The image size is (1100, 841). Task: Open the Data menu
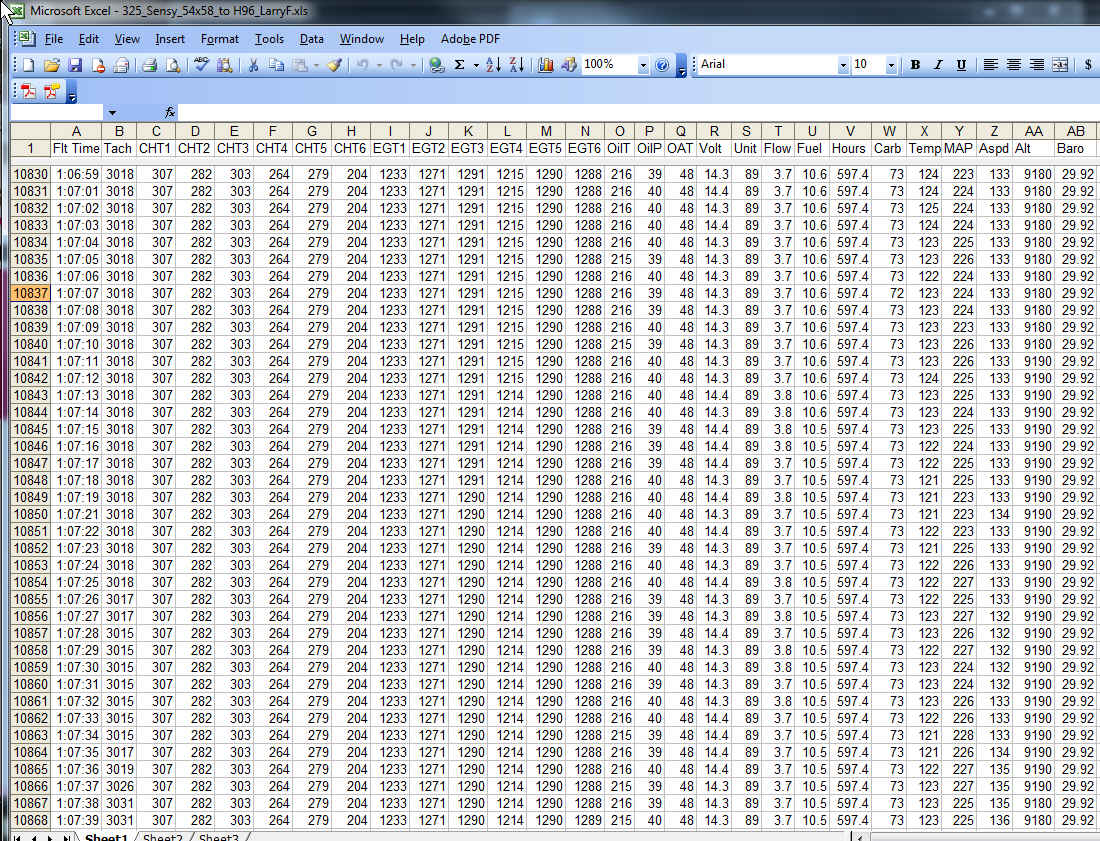pyautogui.click(x=311, y=39)
